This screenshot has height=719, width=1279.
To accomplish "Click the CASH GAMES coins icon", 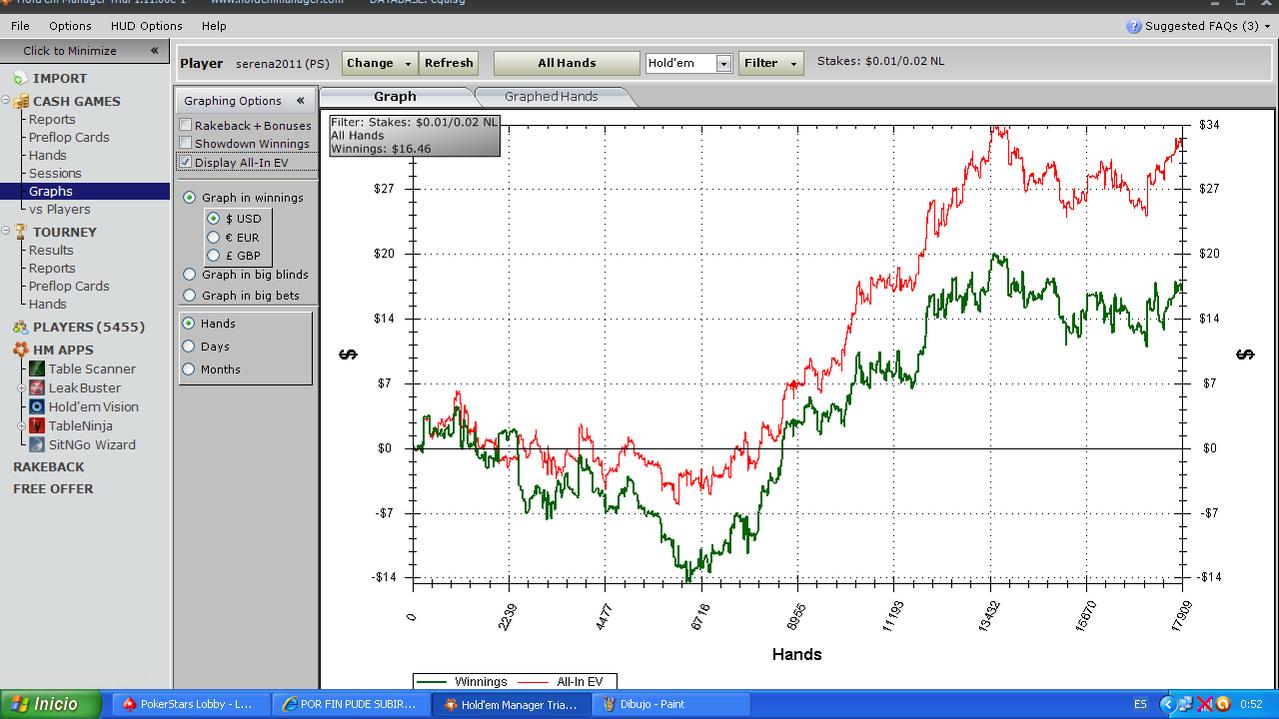I will coord(20,101).
